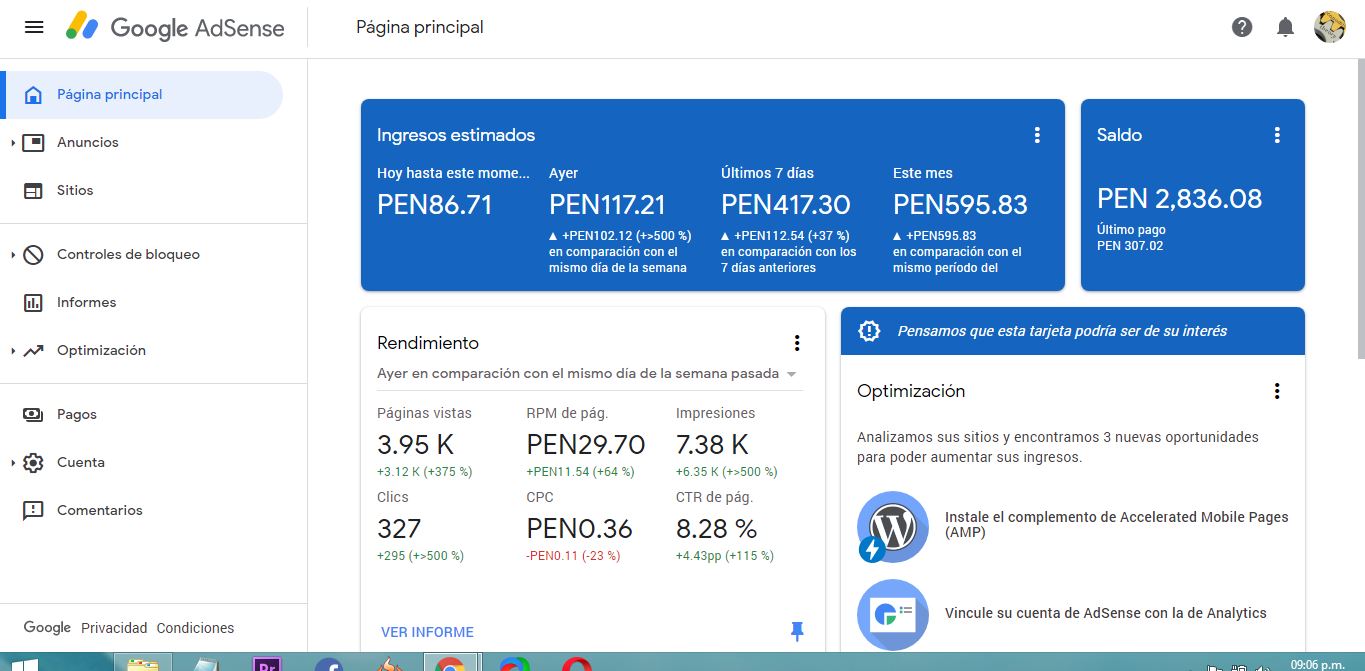The image size is (1365, 671).
Task: Open Optimización card three-dot menu
Action: click(1277, 391)
